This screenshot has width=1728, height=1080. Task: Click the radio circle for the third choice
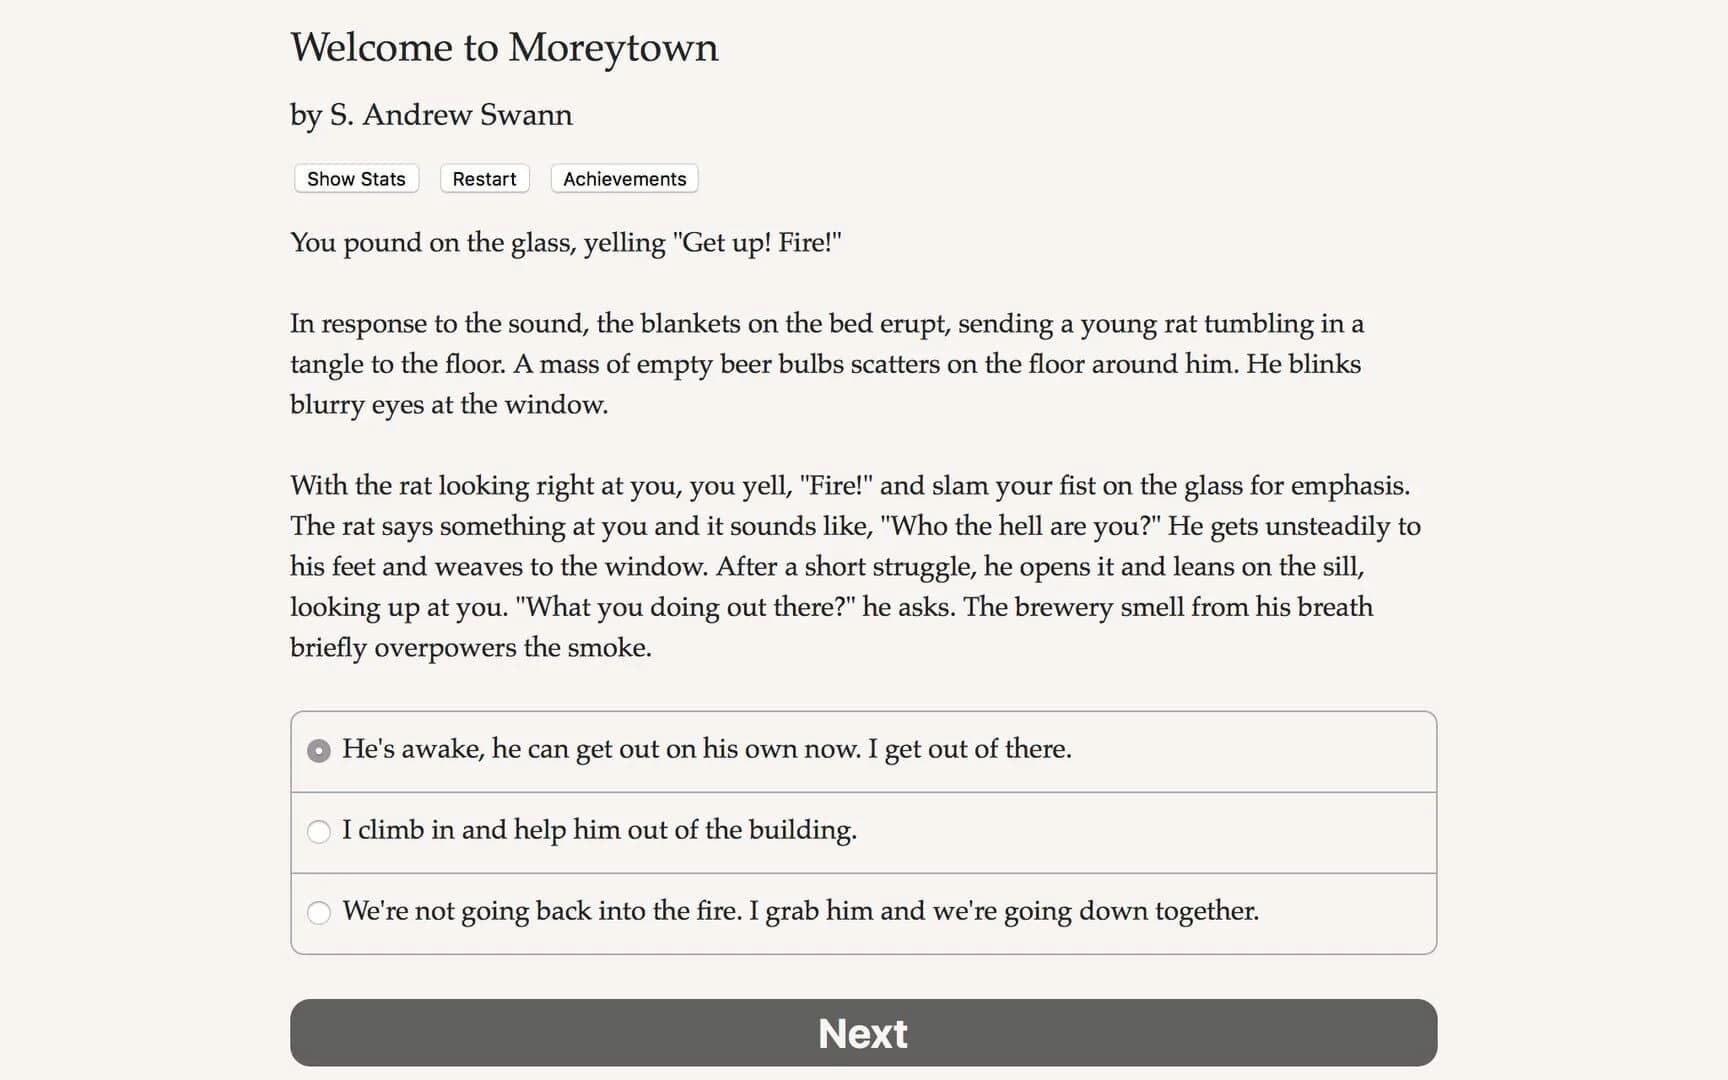click(x=318, y=912)
